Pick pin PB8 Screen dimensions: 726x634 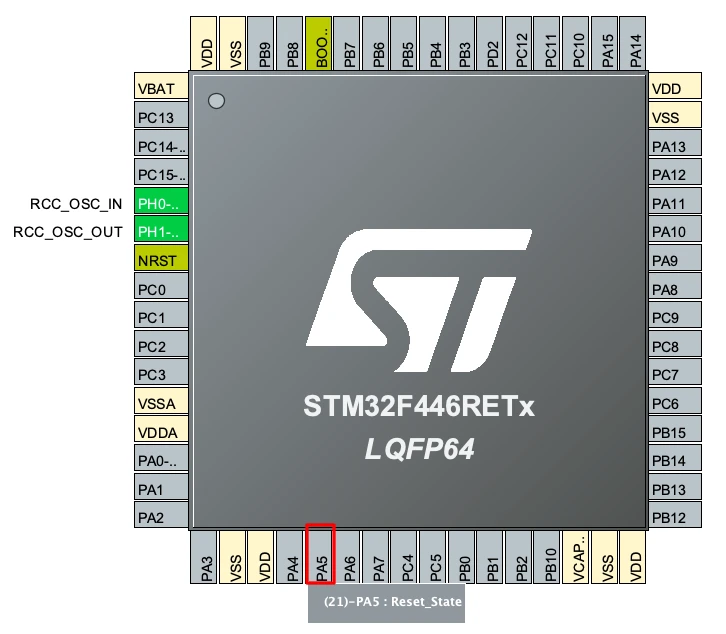pyautogui.click(x=289, y=43)
